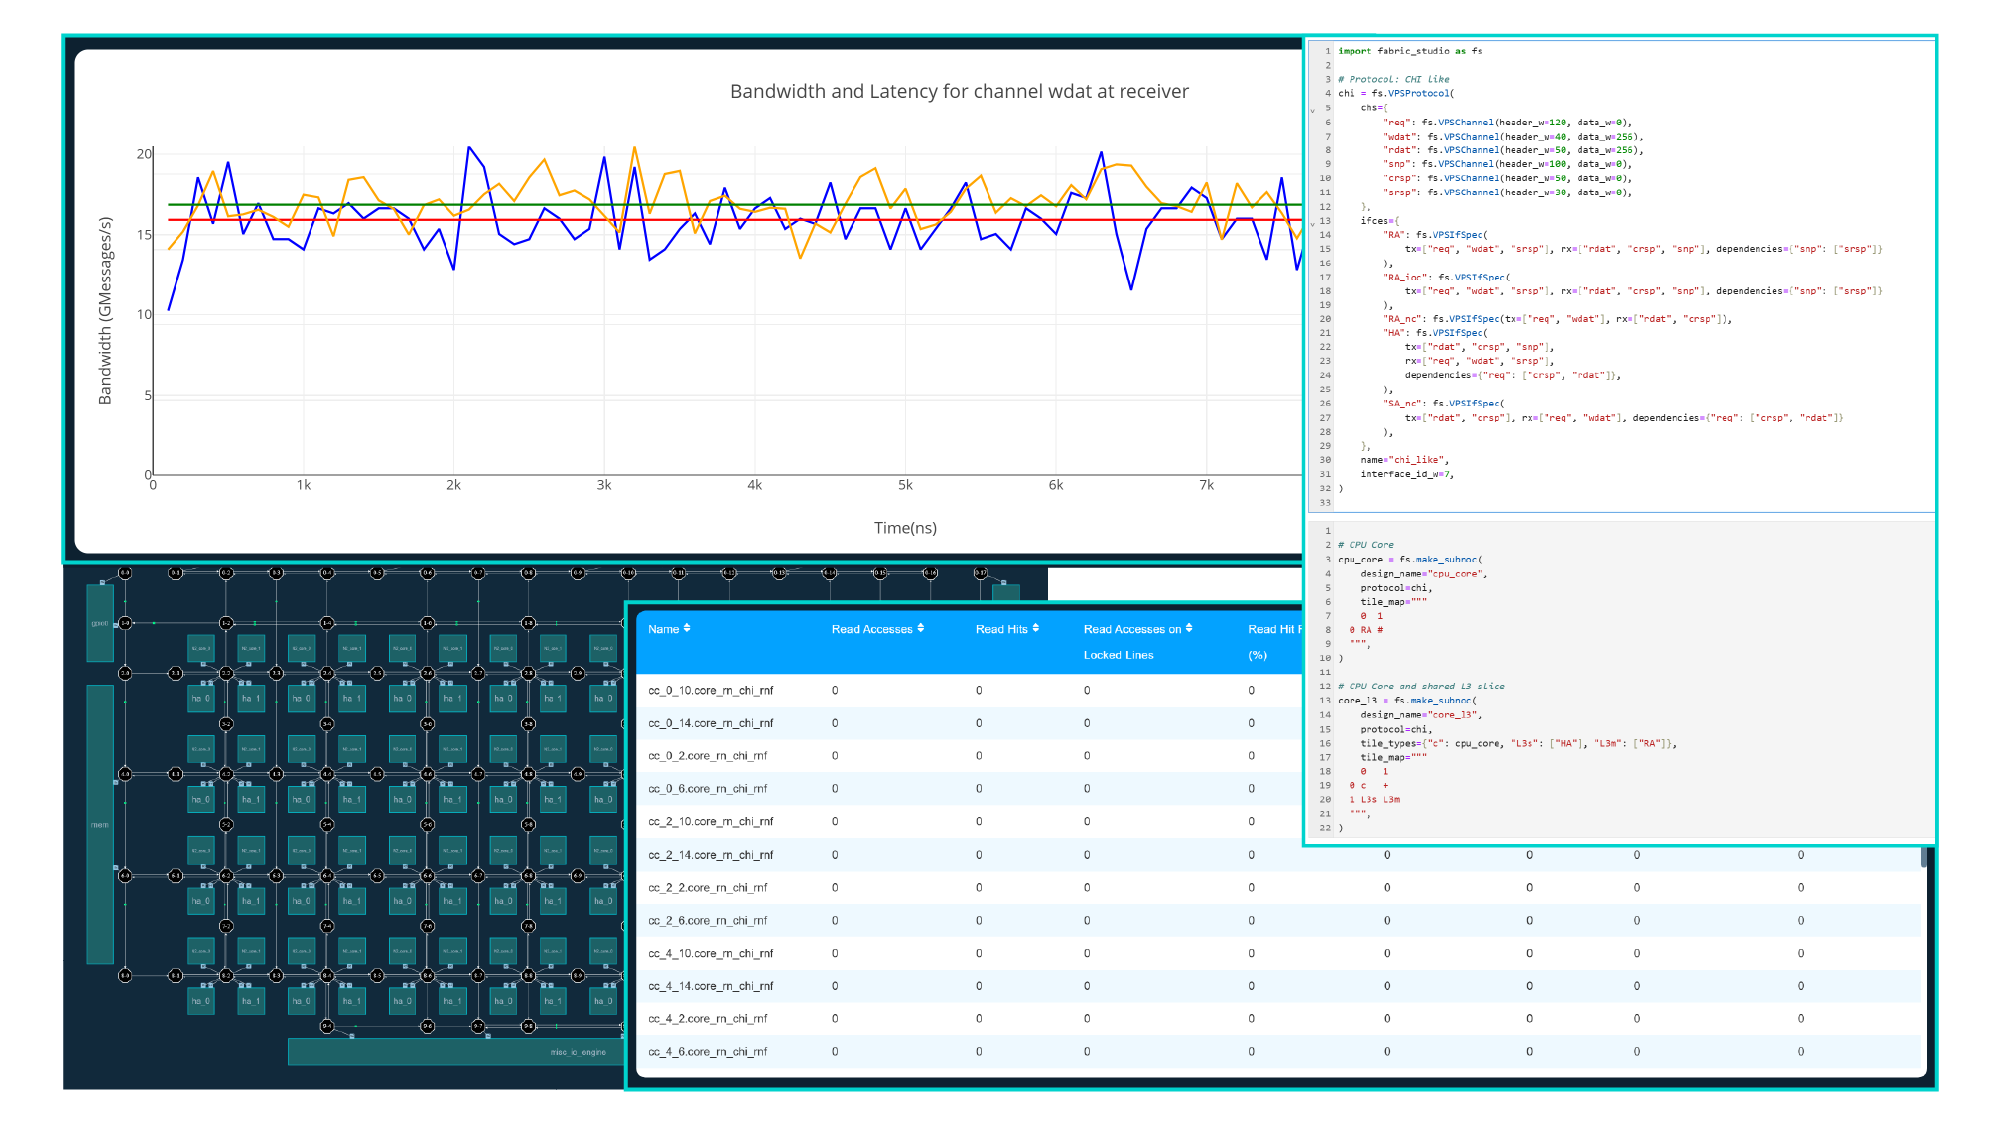Select row cc_4_2.core_rn_chi_rnf

(x=1281, y=1019)
